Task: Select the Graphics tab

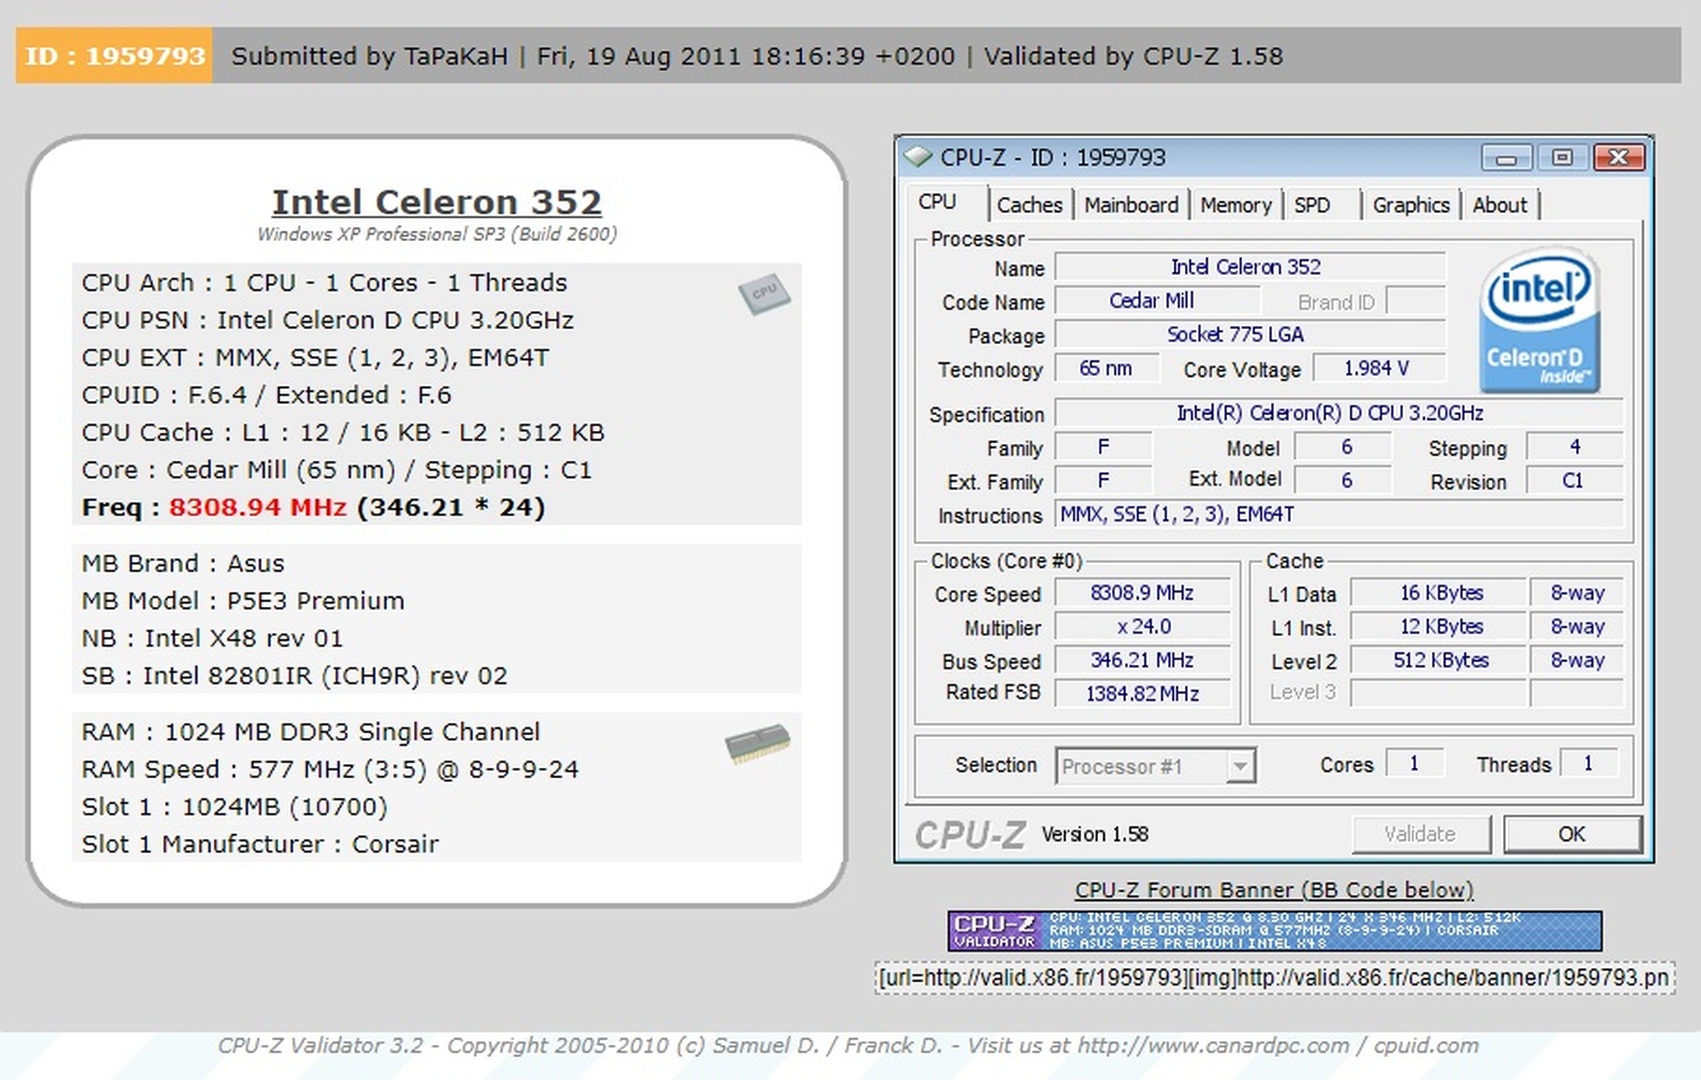Action: [x=1410, y=205]
